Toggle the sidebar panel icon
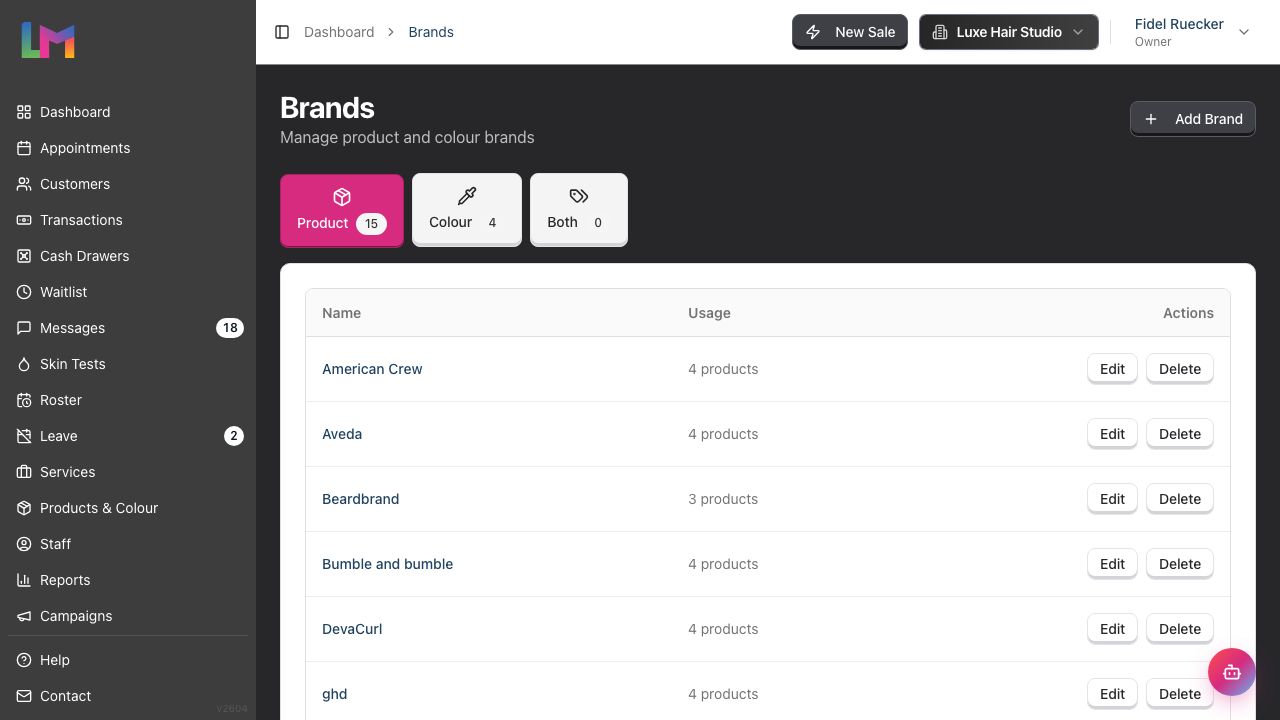Viewport: 1280px width, 720px height. pos(282,32)
